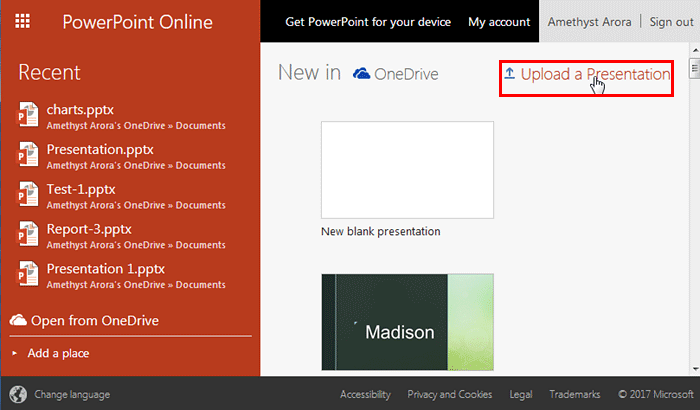Select the New blank presentation thumbnail
This screenshot has height=410, width=700.
pos(407,170)
